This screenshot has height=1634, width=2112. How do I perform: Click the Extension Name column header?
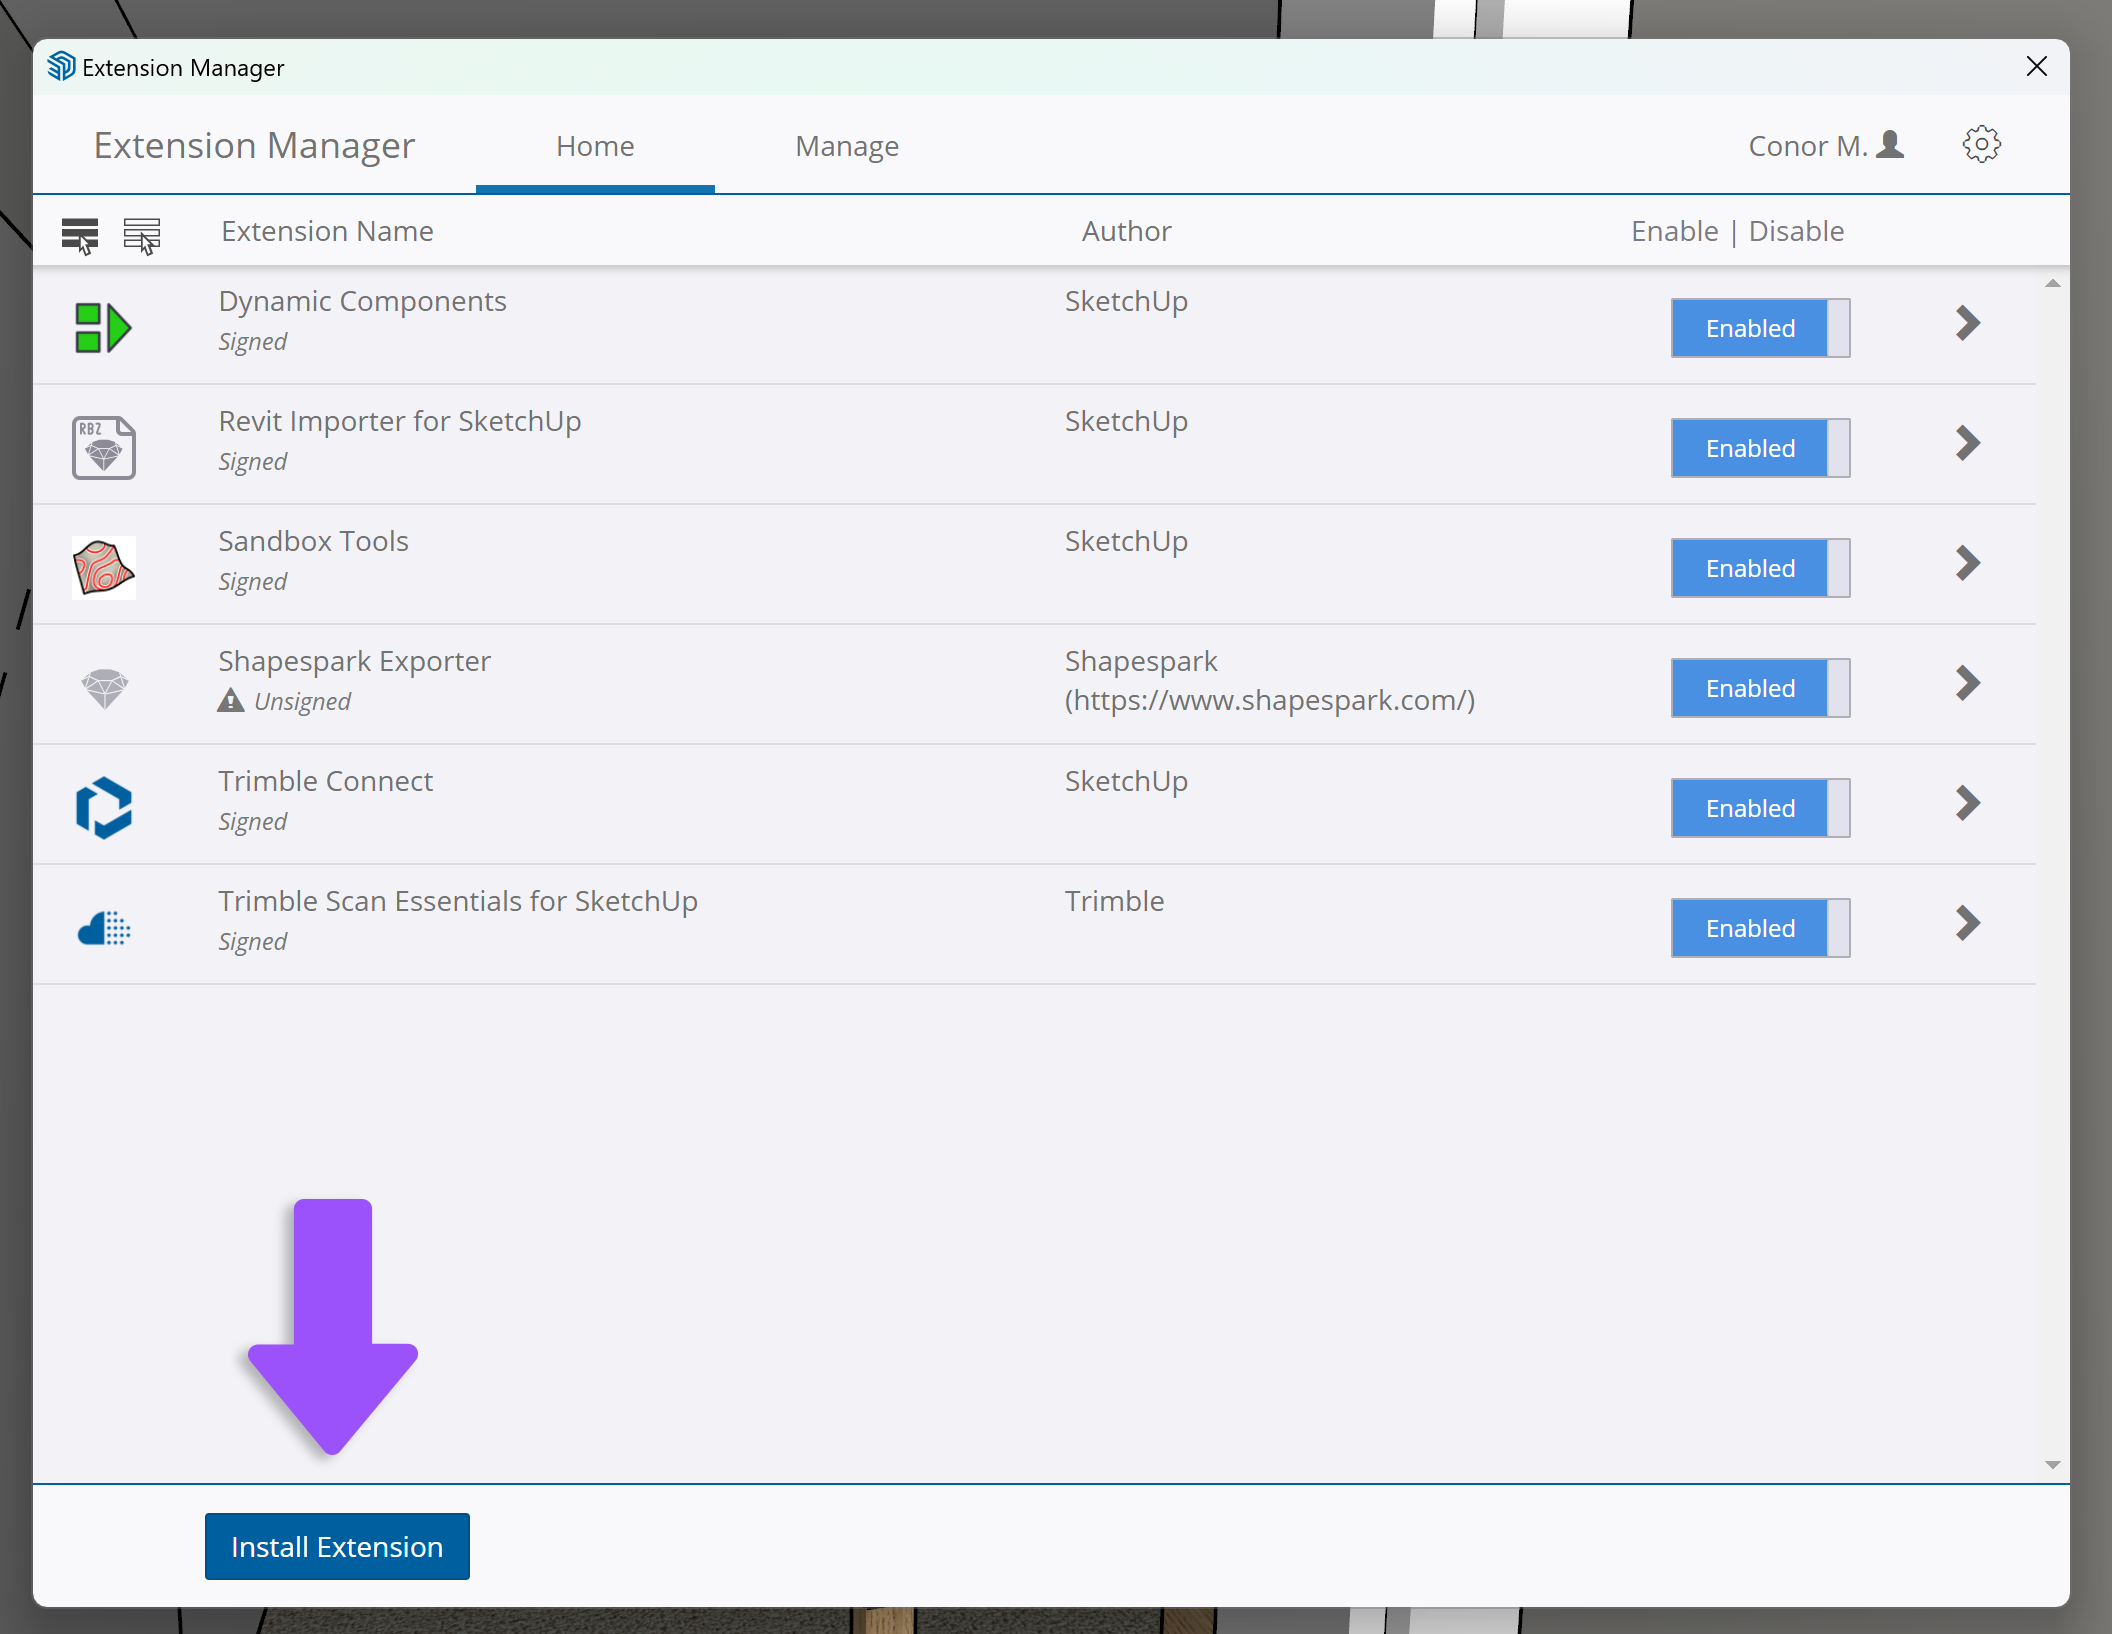click(x=327, y=231)
